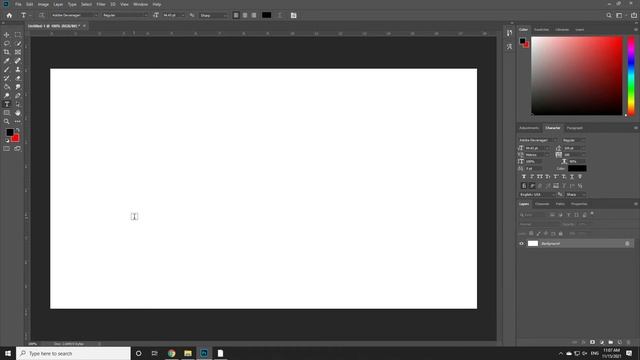Click the Delete layer trash icon
This screenshot has width=640, height=360.
point(629,342)
